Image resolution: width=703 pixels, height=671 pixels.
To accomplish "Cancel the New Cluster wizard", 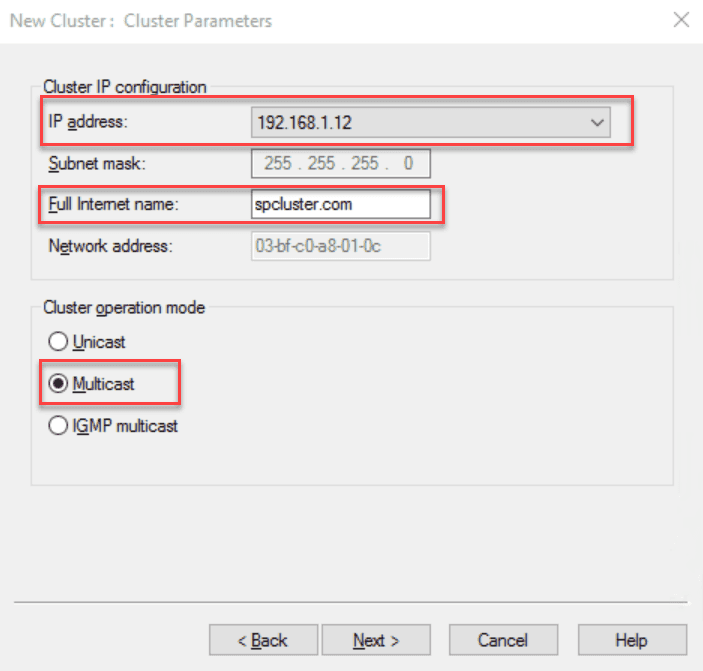I will [x=502, y=640].
